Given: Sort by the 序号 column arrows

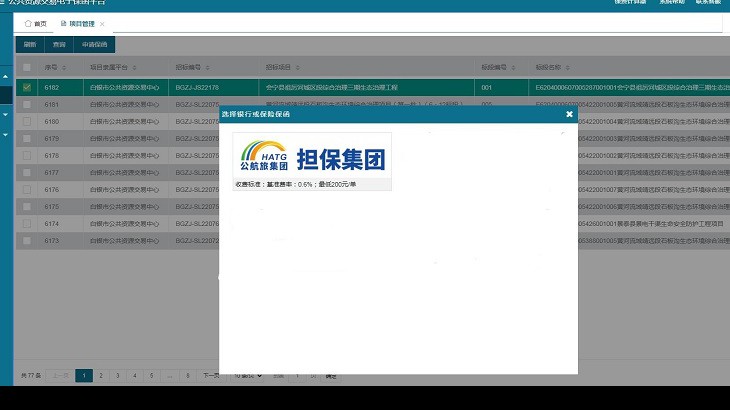Looking at the screenshot, I should (64, 68).
